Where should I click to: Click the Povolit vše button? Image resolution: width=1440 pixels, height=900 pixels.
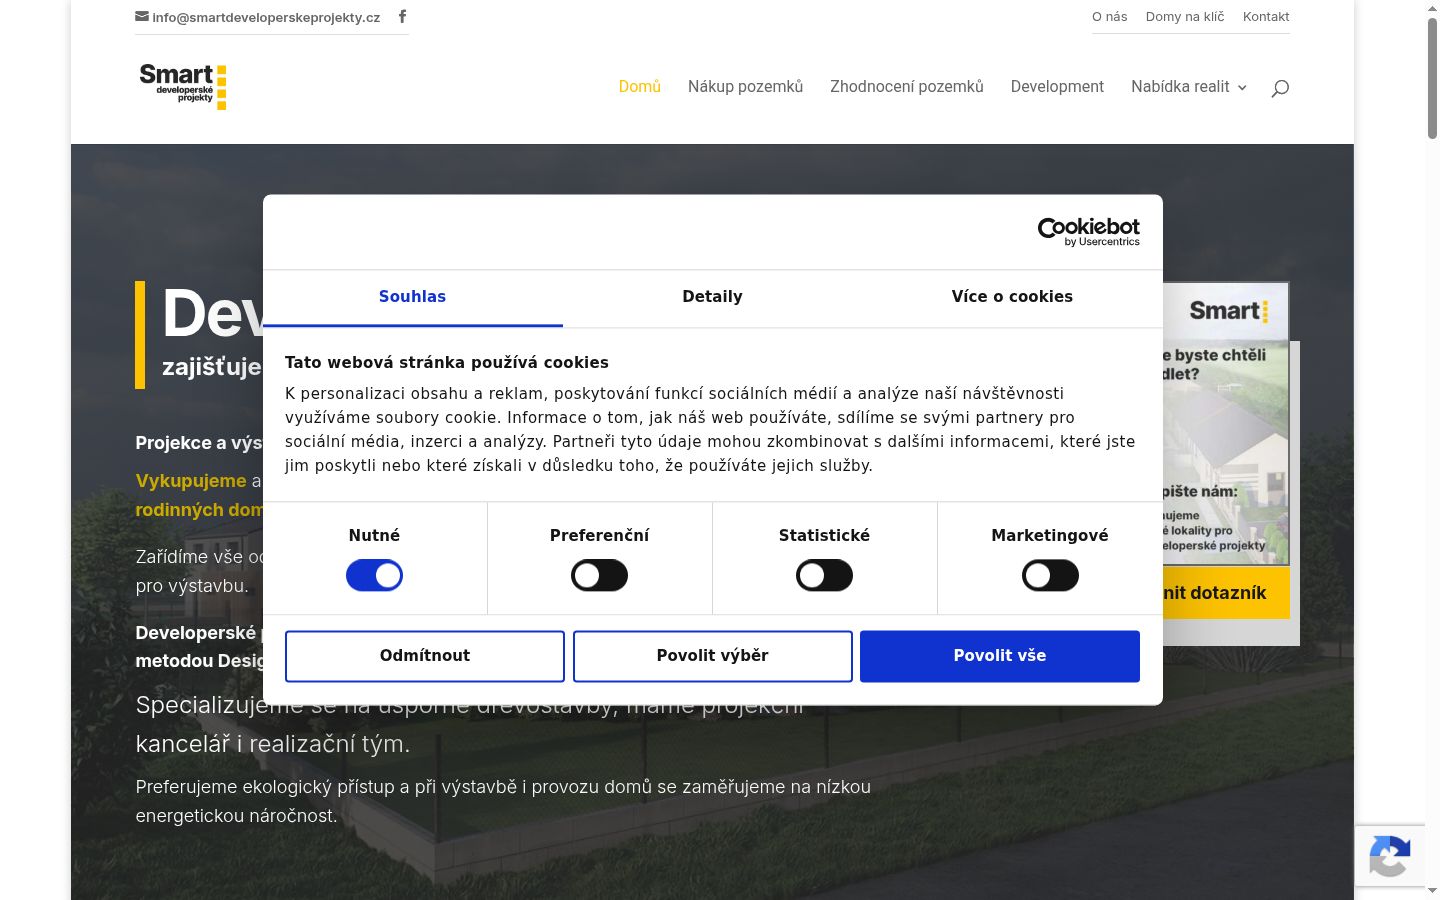1000,656
